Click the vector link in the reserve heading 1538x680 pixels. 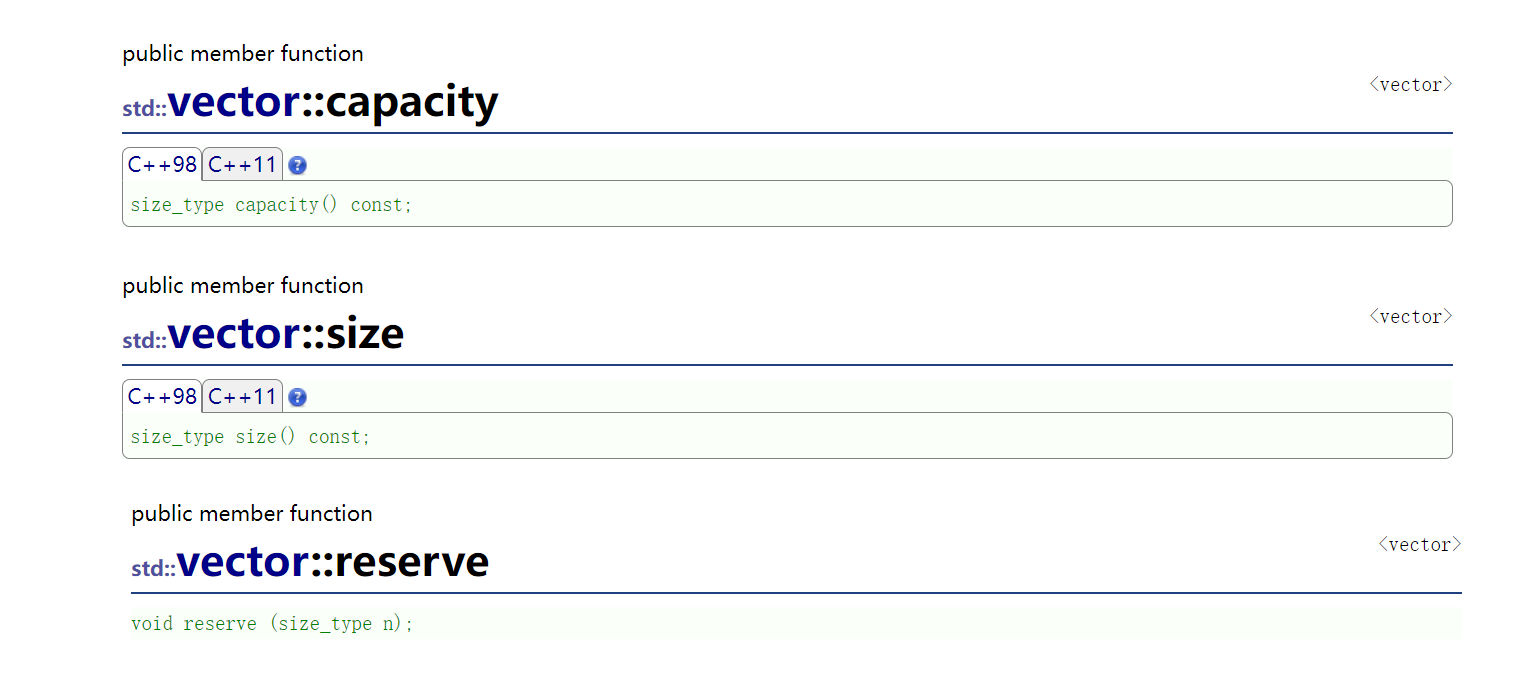click(x=243, y=562)
